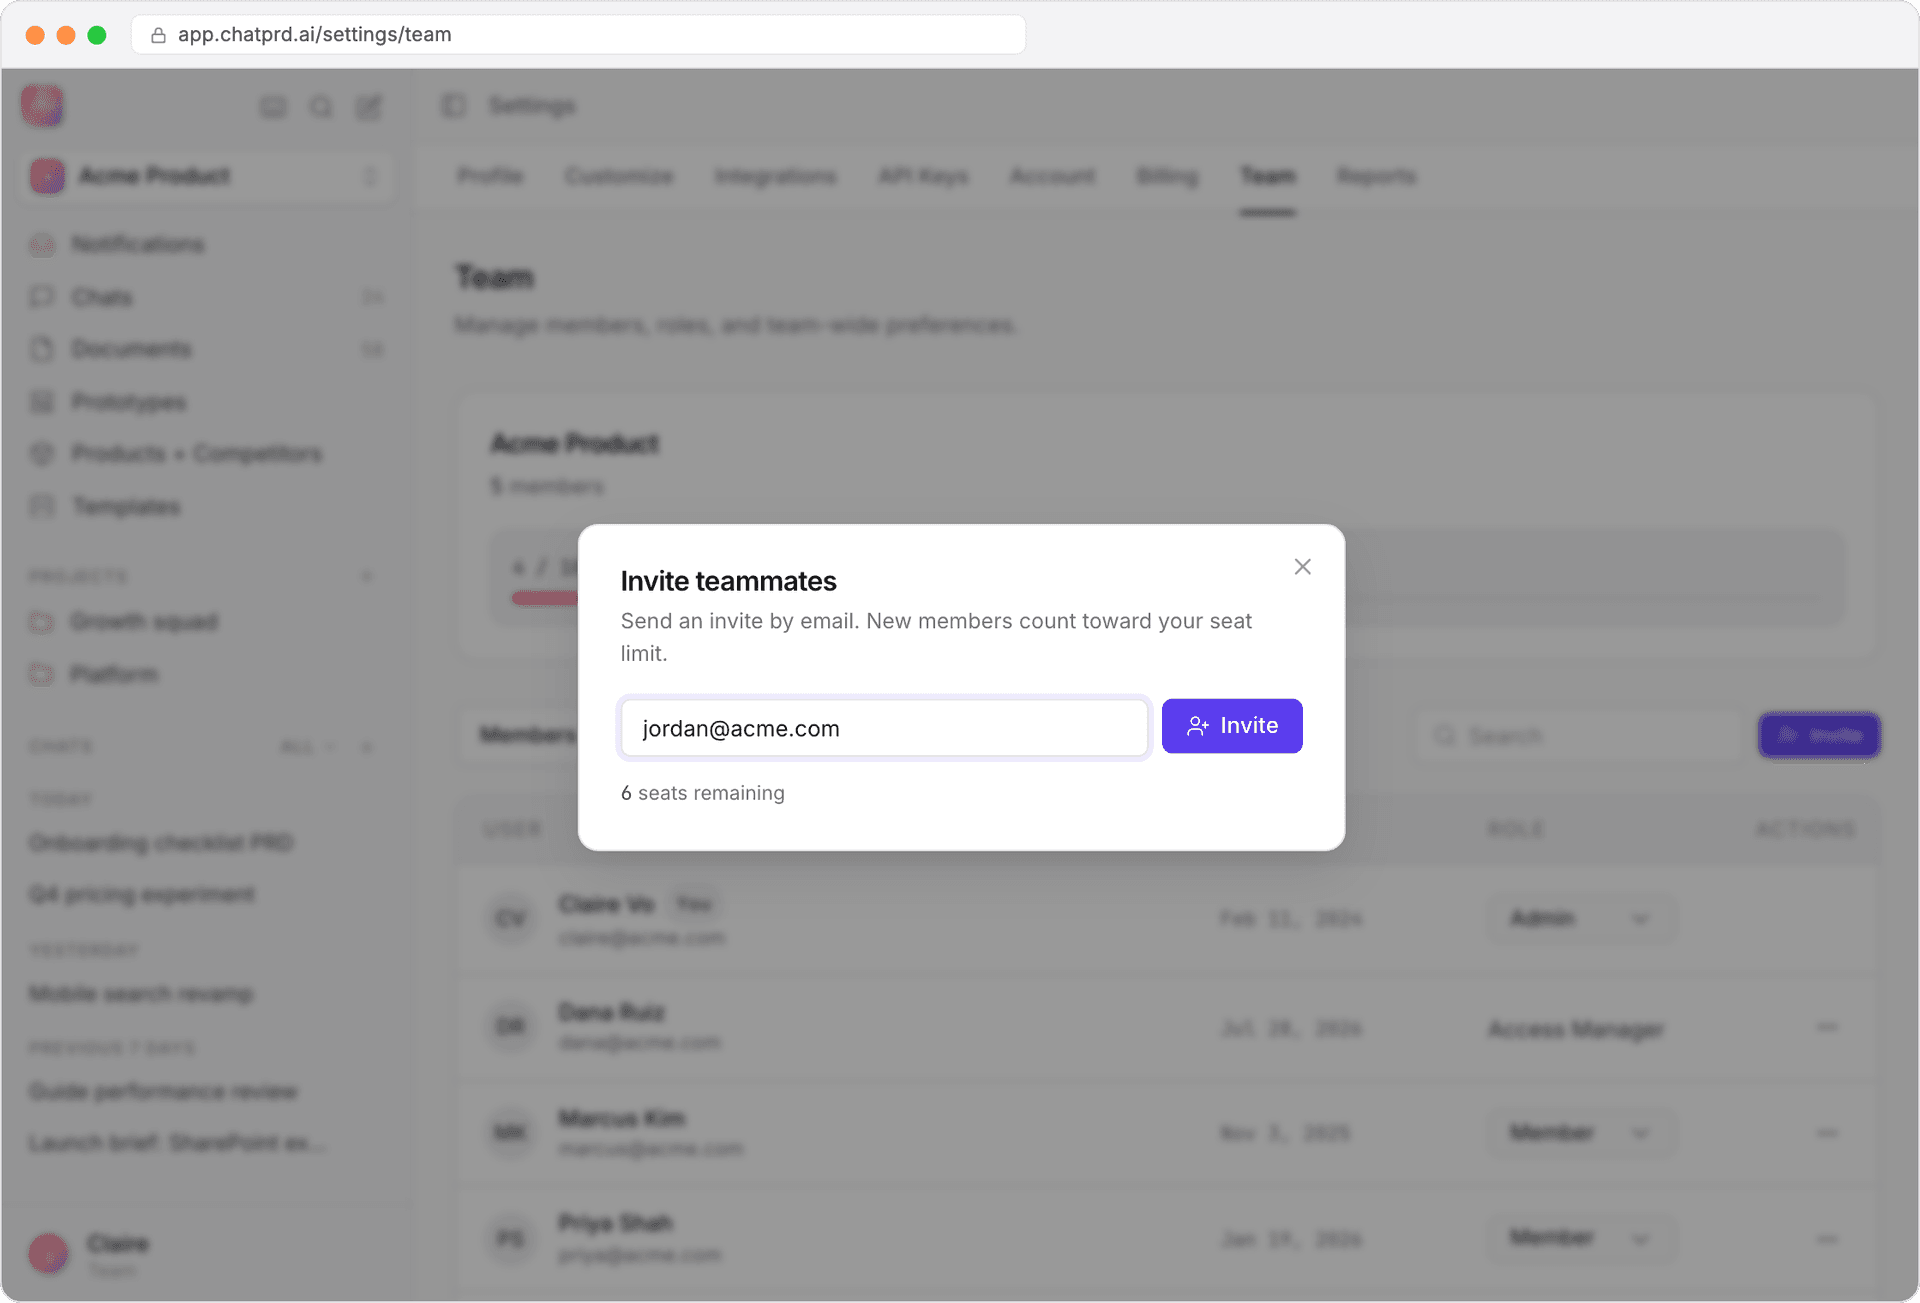Open Claire Vo's Admin role dropdown
This screenshot has width=1920, height=1303.
point(1579,918)
